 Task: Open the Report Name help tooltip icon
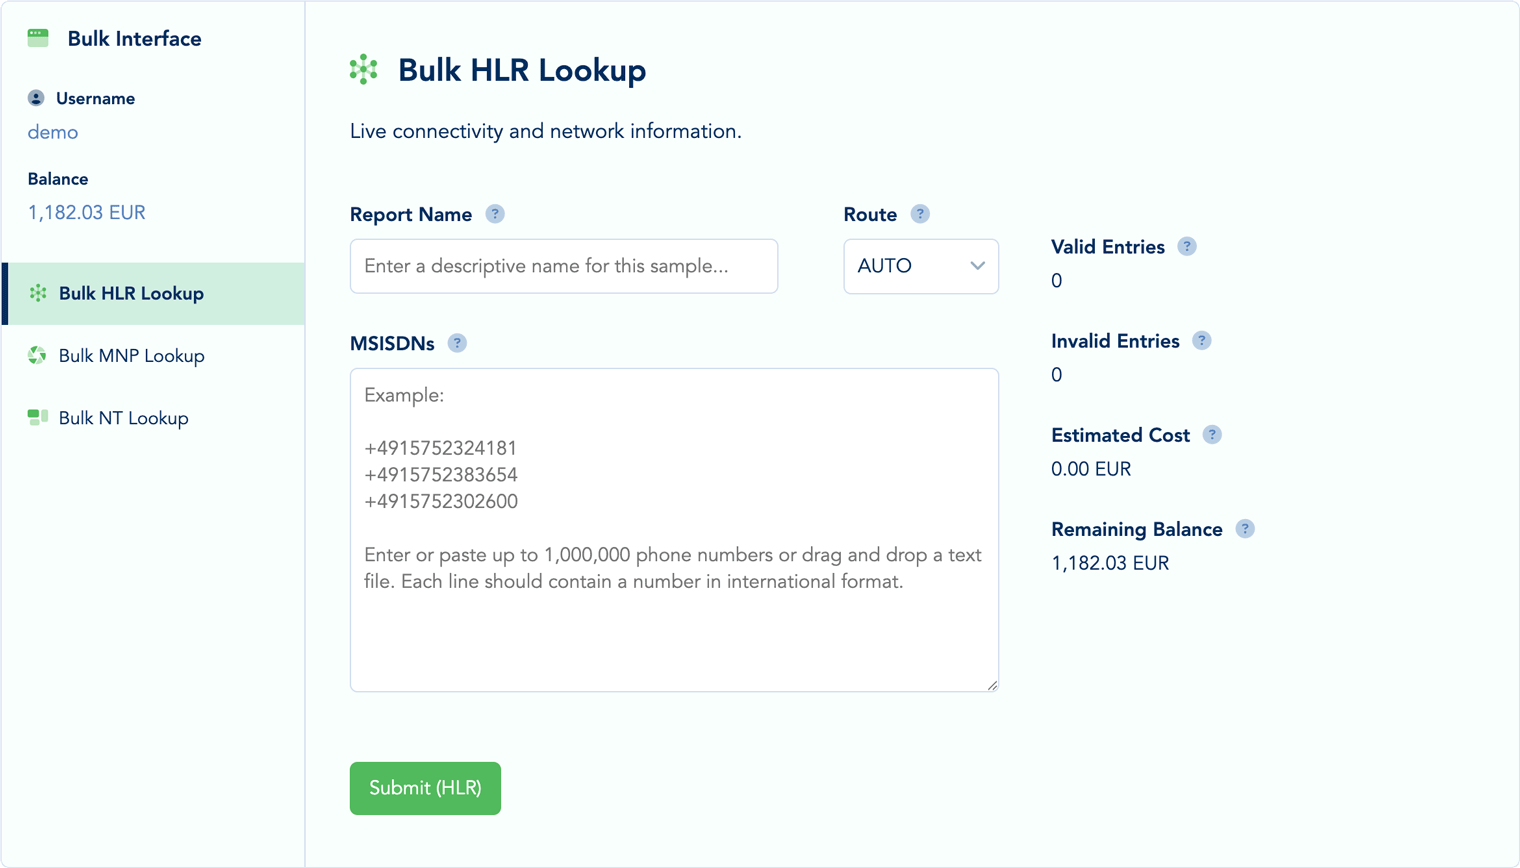496,213
